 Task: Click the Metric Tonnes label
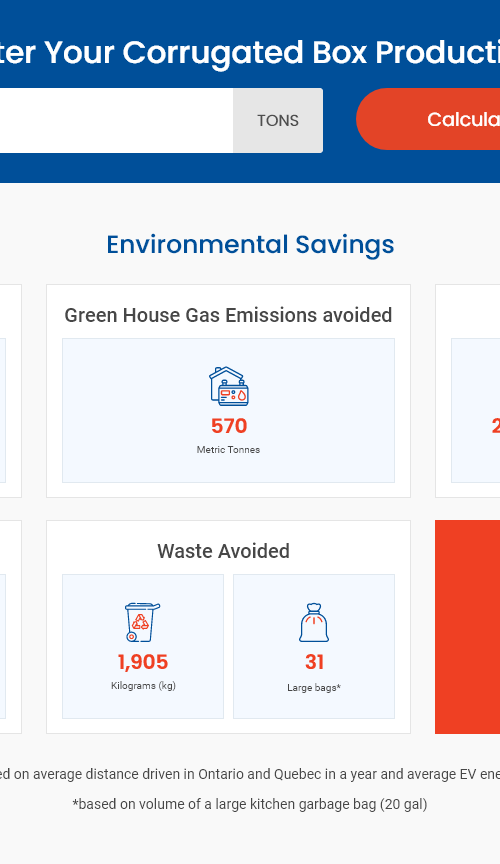pos(228,450)
